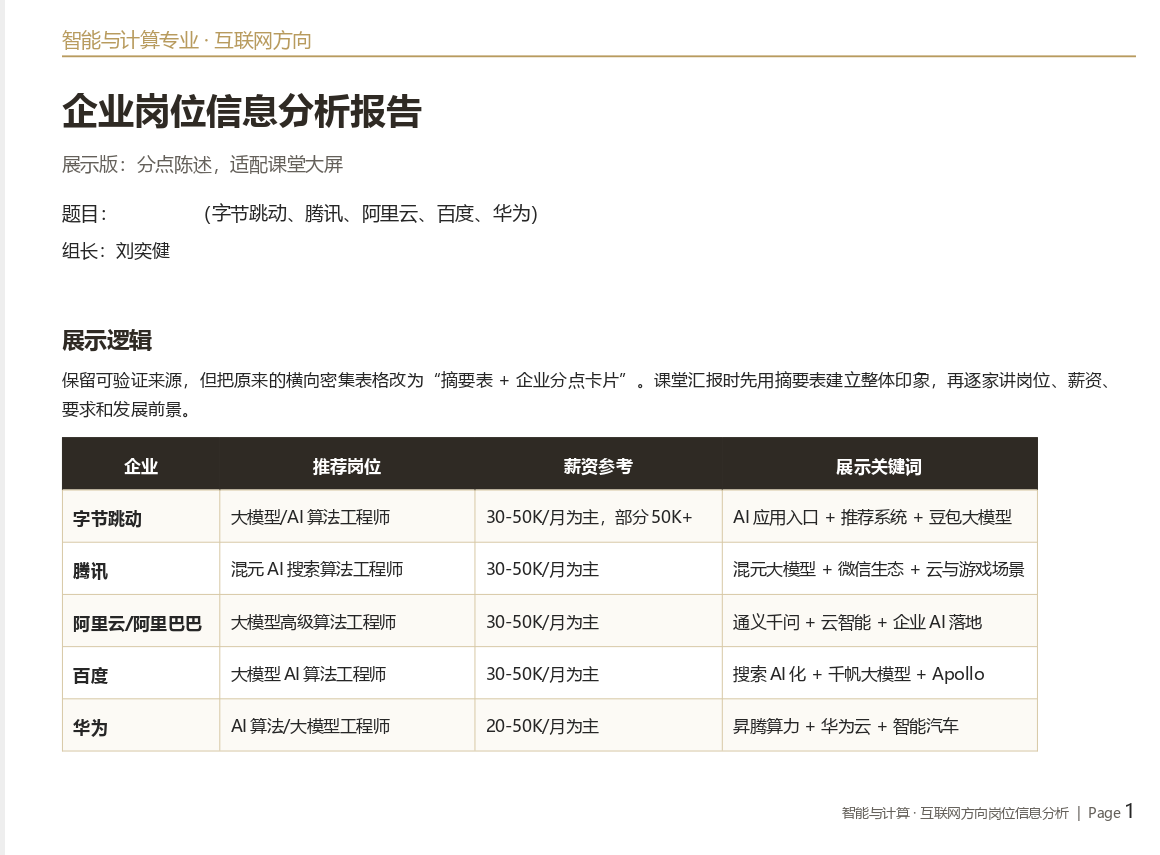Click the Page 1 footer number
Screen dimensions: 1160x855
pos(1111,811)
